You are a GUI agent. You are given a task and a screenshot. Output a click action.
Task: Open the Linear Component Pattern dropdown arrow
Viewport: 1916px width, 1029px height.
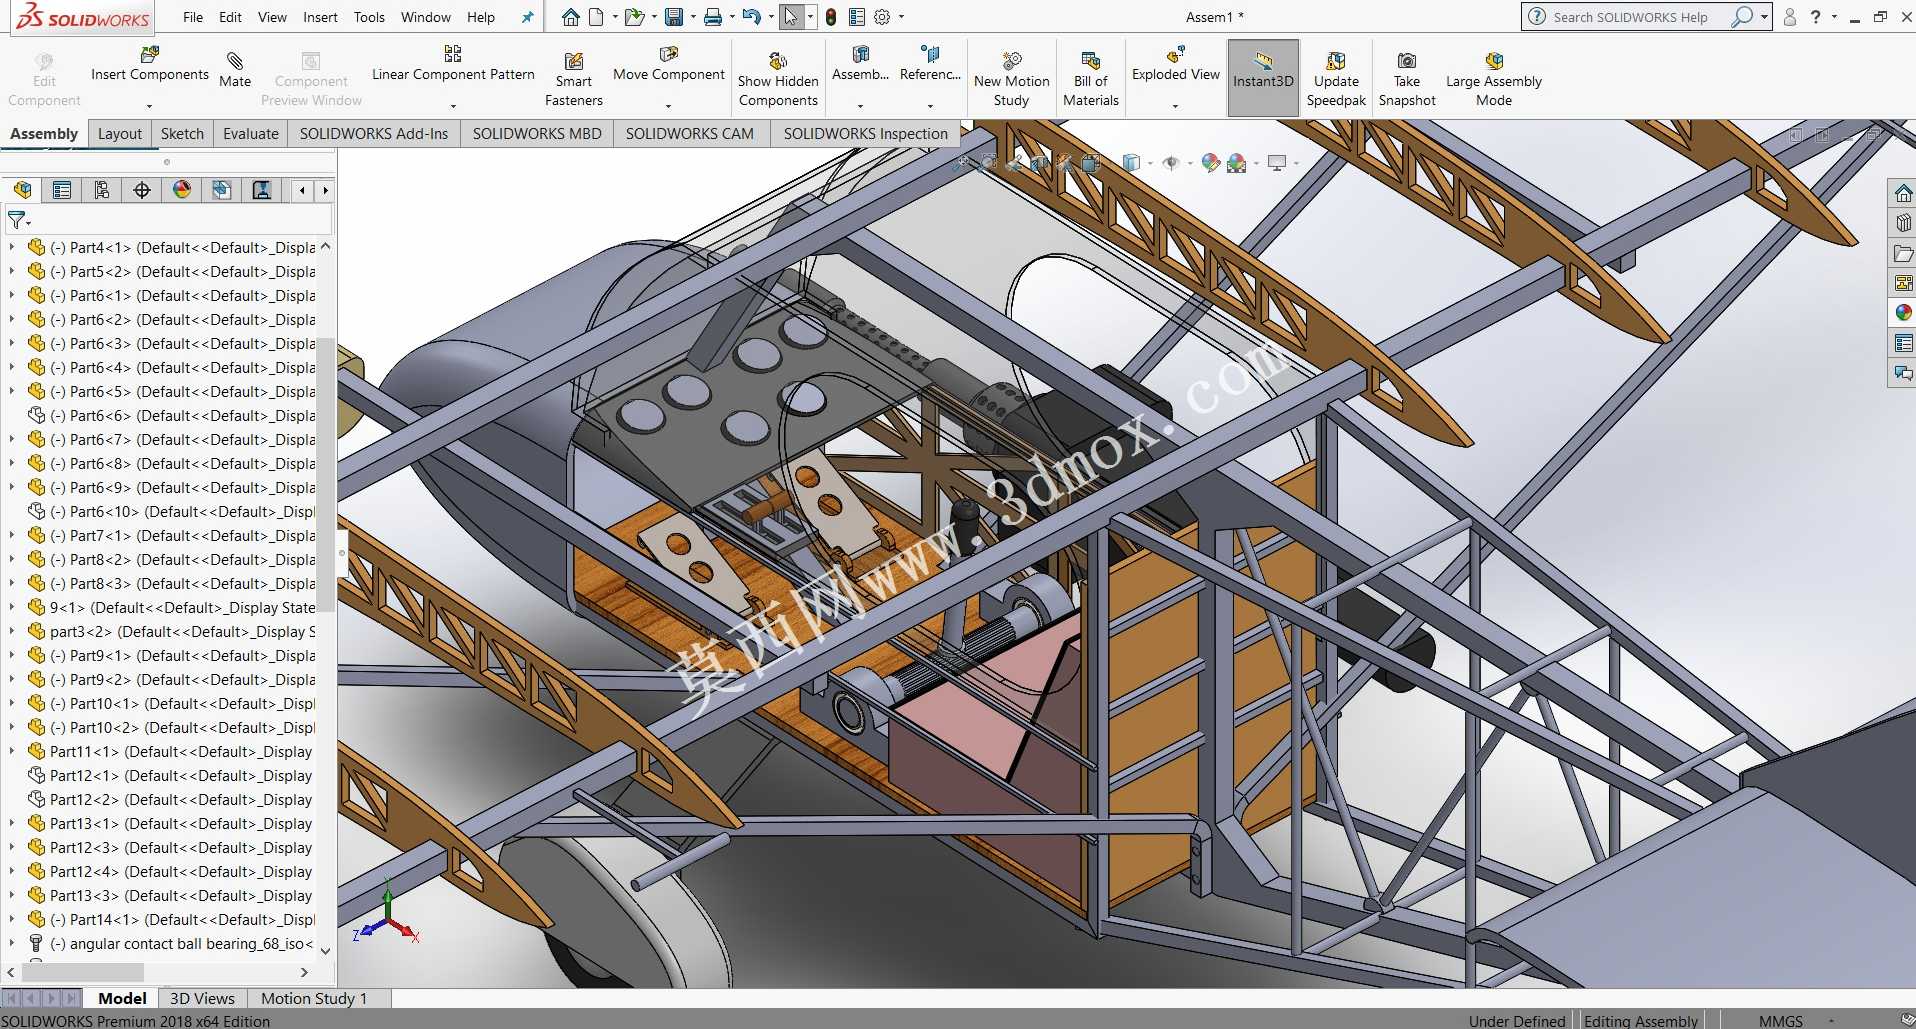453,105
